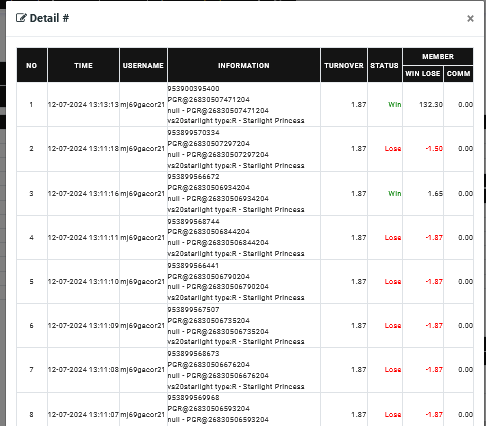Viewport: 486px width, 426px height.
Task: Click the Starlight Princess line in row 7
Action: pyautogui.click(x=236, y=386)
